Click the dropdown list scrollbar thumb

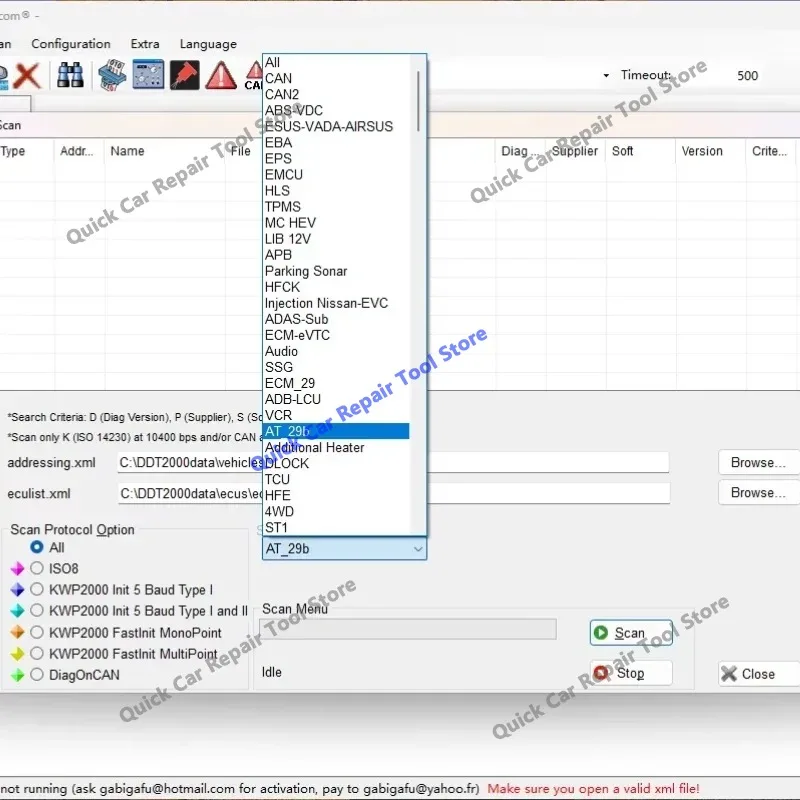click(418, 101)
